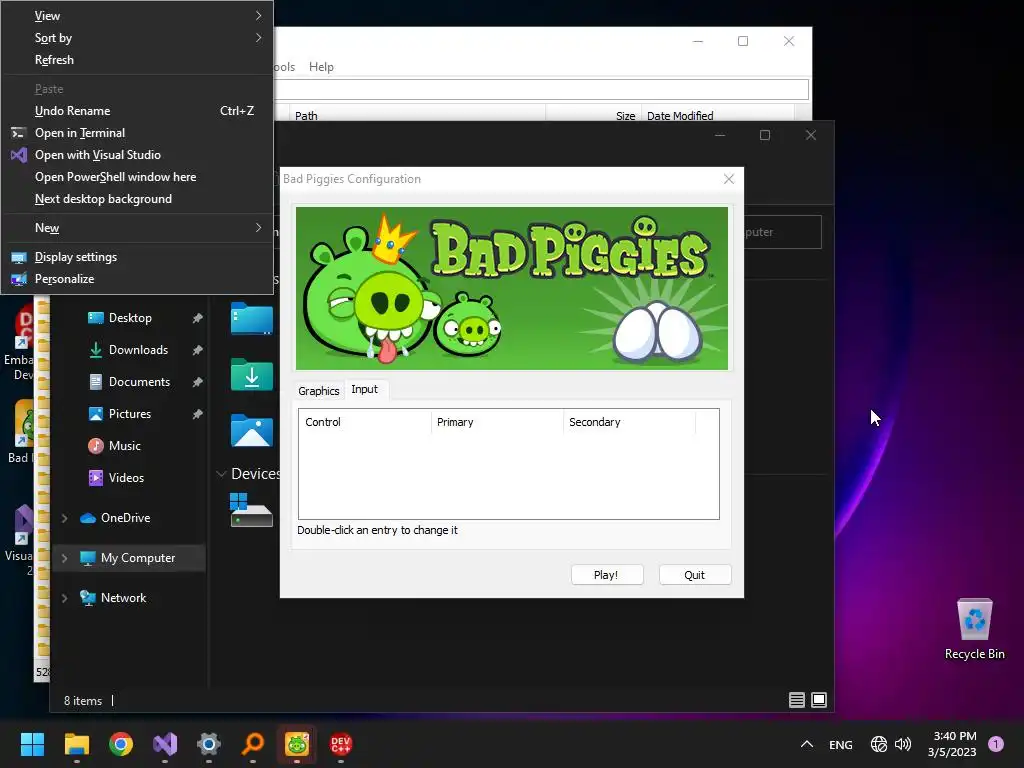This screenshot has height=768, width=1024.
Task: Switch Explorer to large icons view
Action: (819, 700)
